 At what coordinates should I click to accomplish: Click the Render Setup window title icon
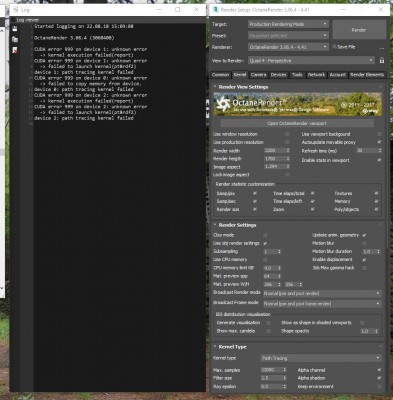tap(216, 10)
